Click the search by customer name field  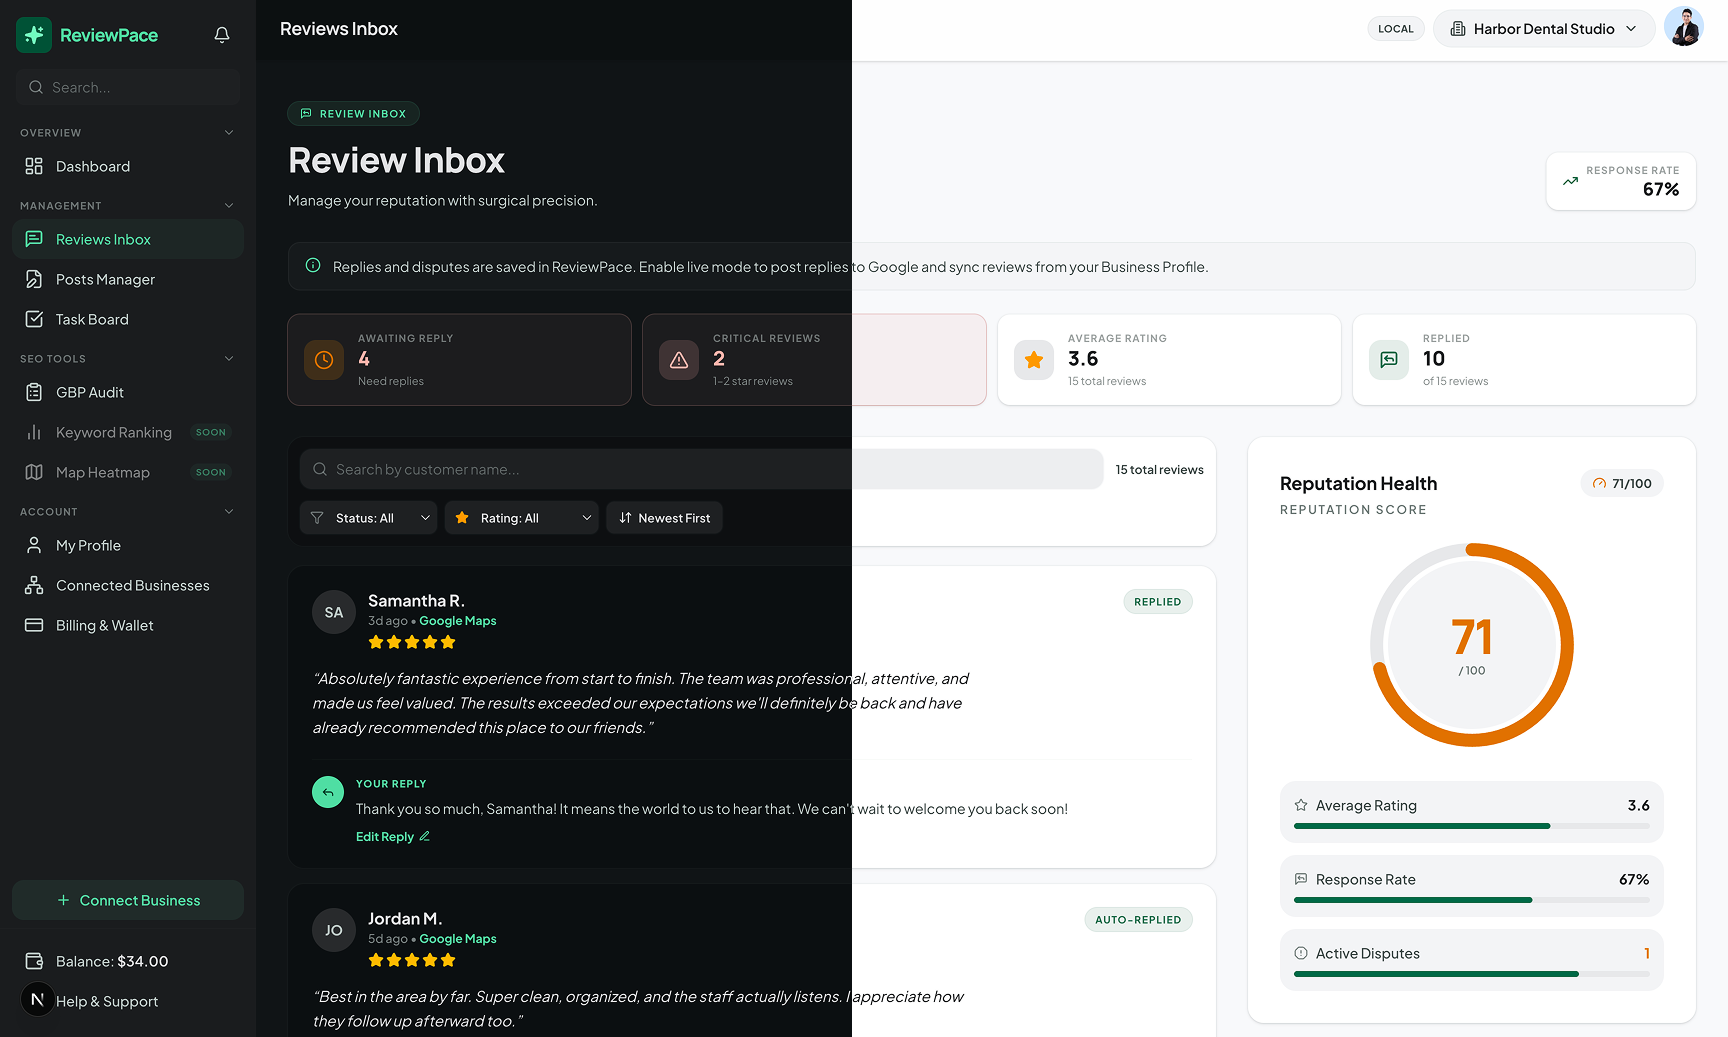(x=701, y=469)
